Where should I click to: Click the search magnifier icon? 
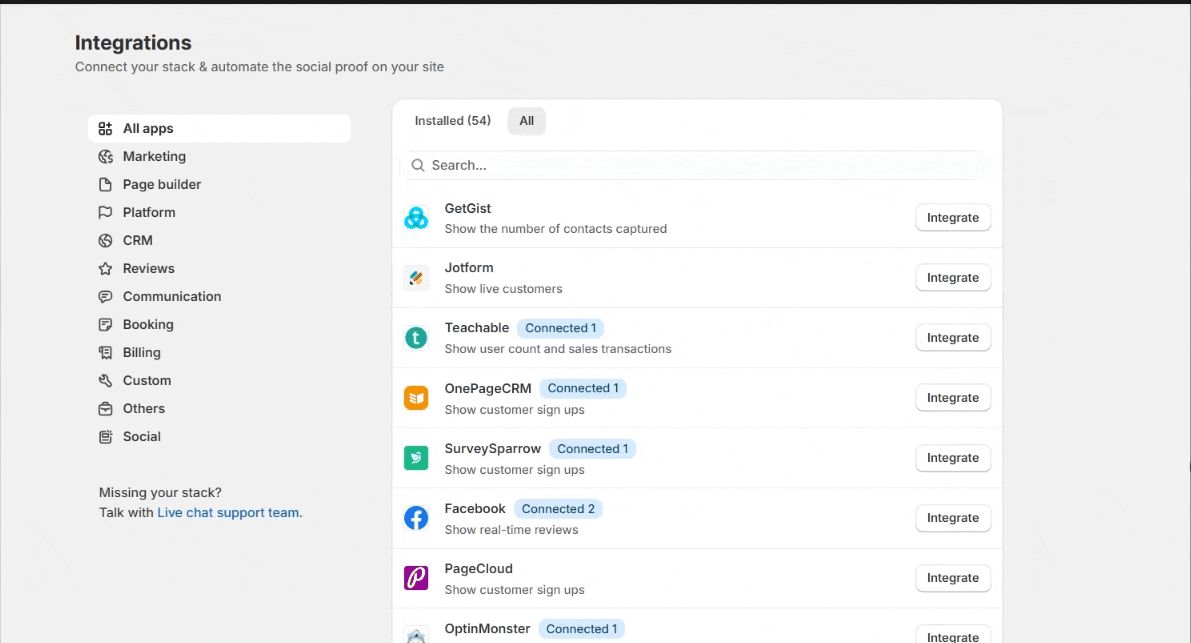pyautogui.click(x=418, y=165)
